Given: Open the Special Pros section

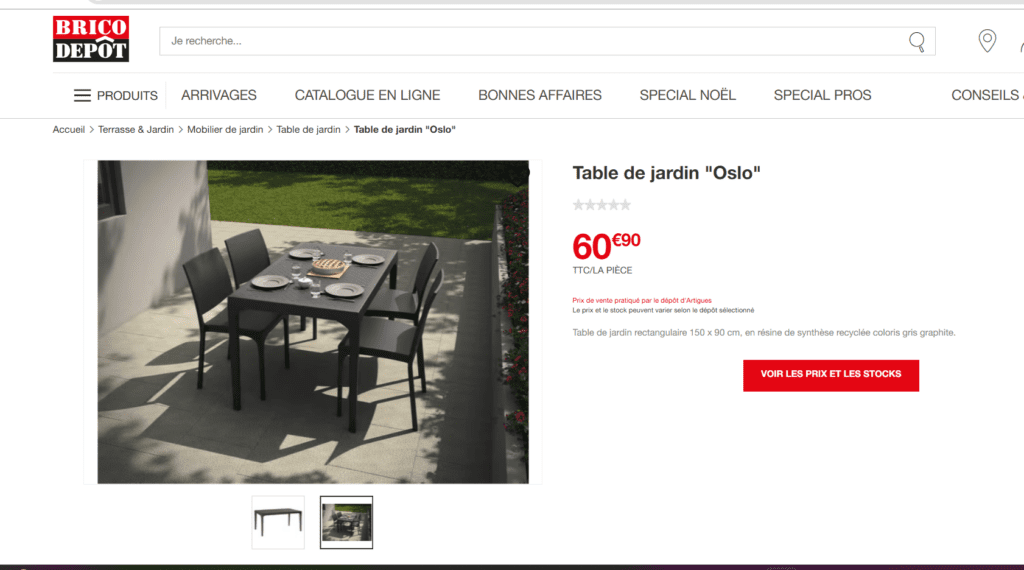Looking at the screenshot, I should click(822, 95).
